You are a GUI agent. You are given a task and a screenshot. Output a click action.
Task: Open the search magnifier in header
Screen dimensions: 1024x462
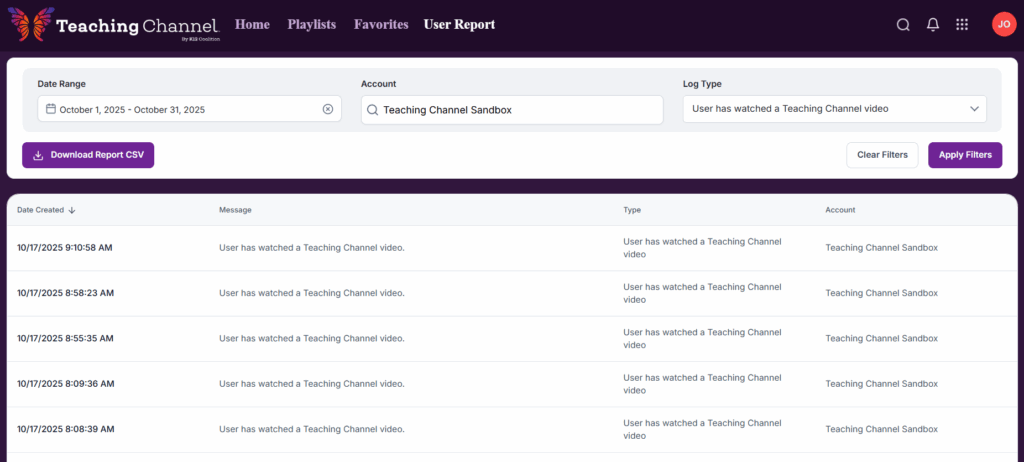point(903,25)
